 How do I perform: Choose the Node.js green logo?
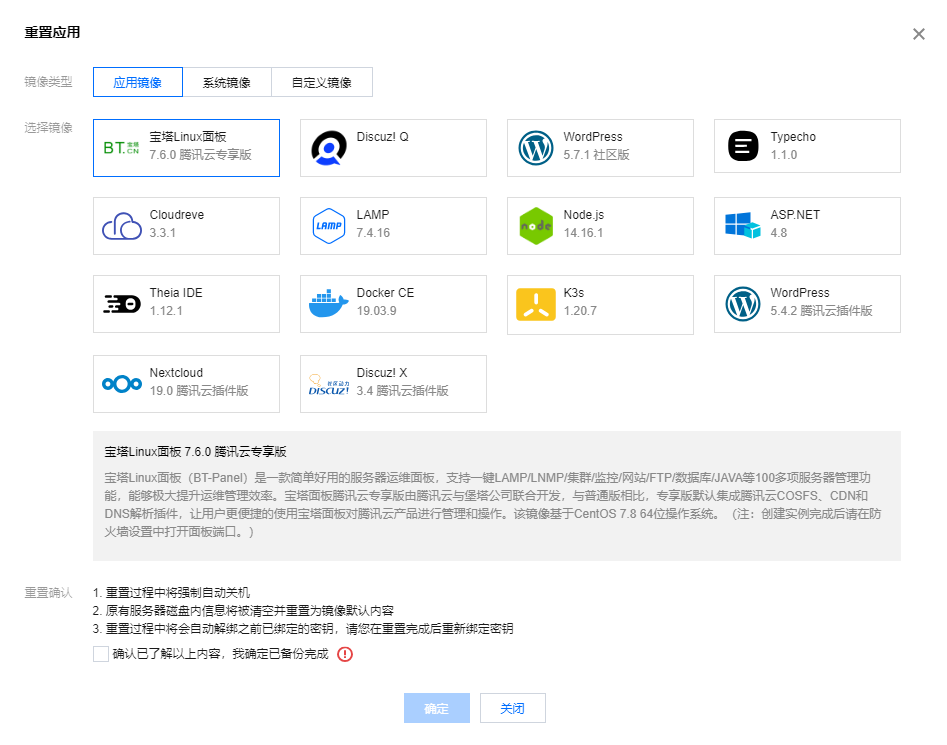click(535, 226)
